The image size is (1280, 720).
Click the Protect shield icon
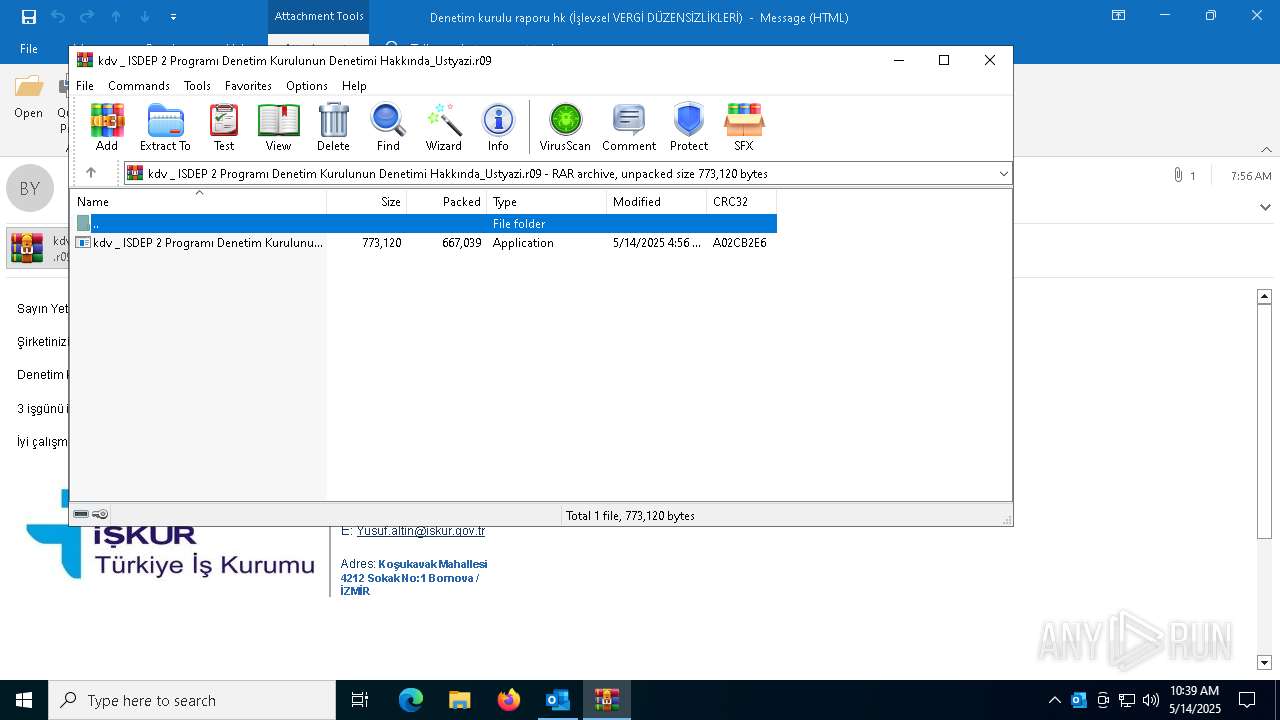[x=689, y=126]
